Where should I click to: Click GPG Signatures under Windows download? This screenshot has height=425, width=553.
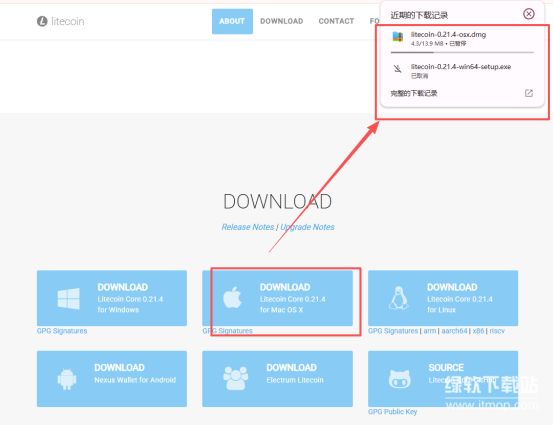[62, 331]
